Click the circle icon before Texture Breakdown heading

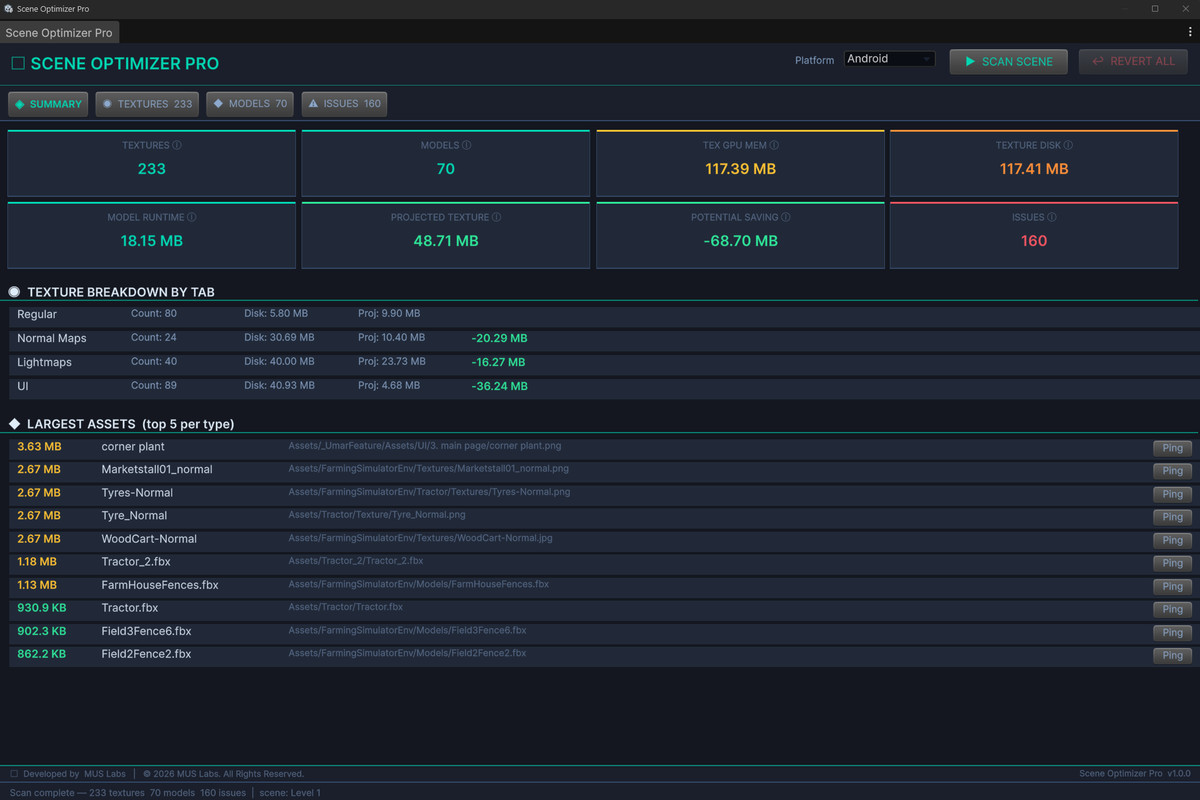click(14, 292)
